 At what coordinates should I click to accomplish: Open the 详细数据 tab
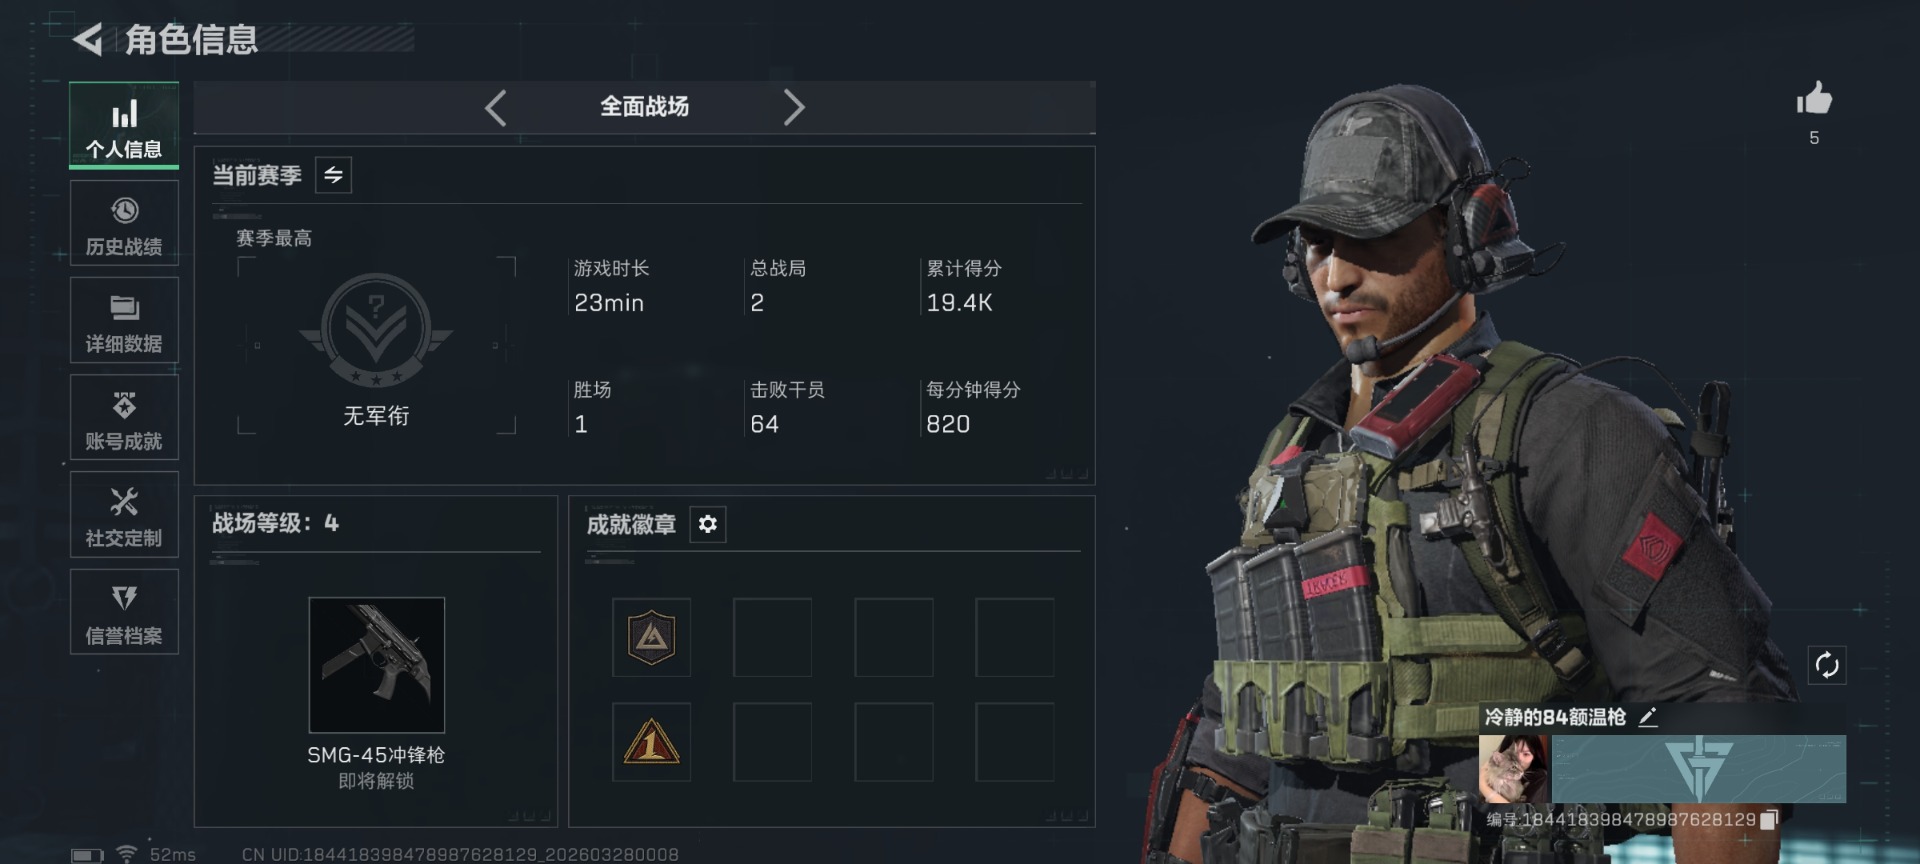coord(124,321)
